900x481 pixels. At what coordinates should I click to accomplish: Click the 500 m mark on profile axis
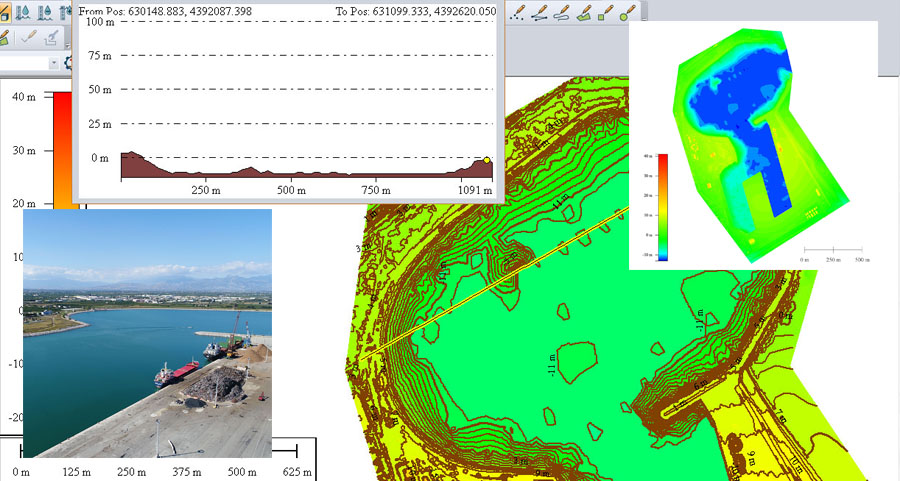tap(291, 190)
